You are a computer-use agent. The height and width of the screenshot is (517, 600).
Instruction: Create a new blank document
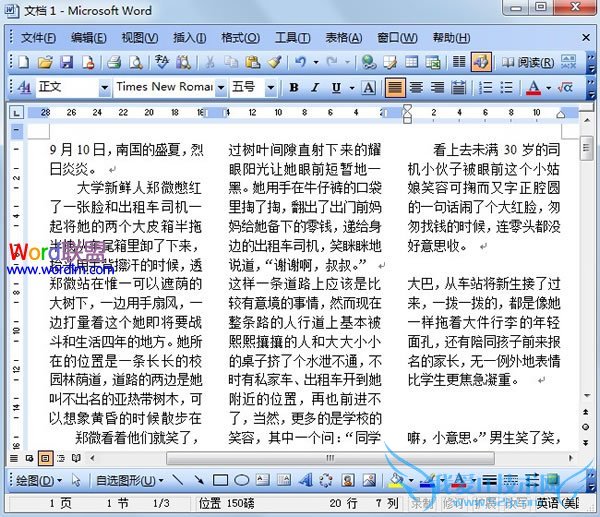tap(24, 62)
